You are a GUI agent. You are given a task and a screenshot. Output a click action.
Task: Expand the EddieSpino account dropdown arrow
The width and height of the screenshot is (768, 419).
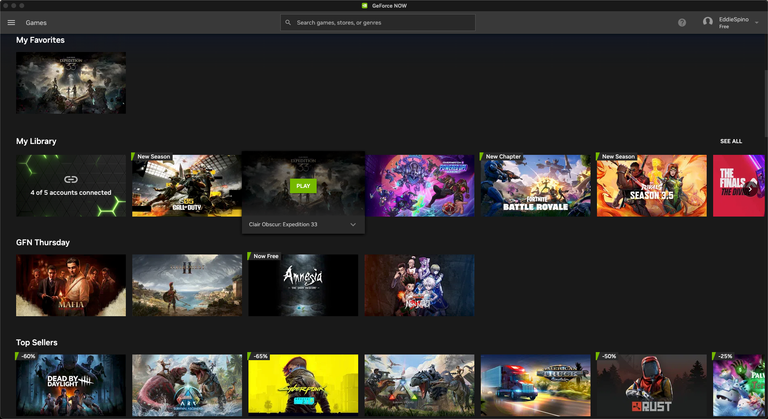pos(756,23)
